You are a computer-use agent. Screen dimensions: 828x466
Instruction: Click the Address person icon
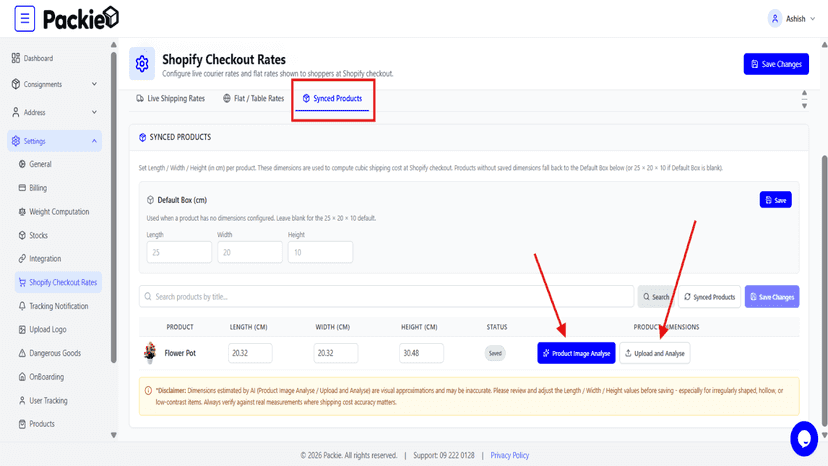[16, 112]
